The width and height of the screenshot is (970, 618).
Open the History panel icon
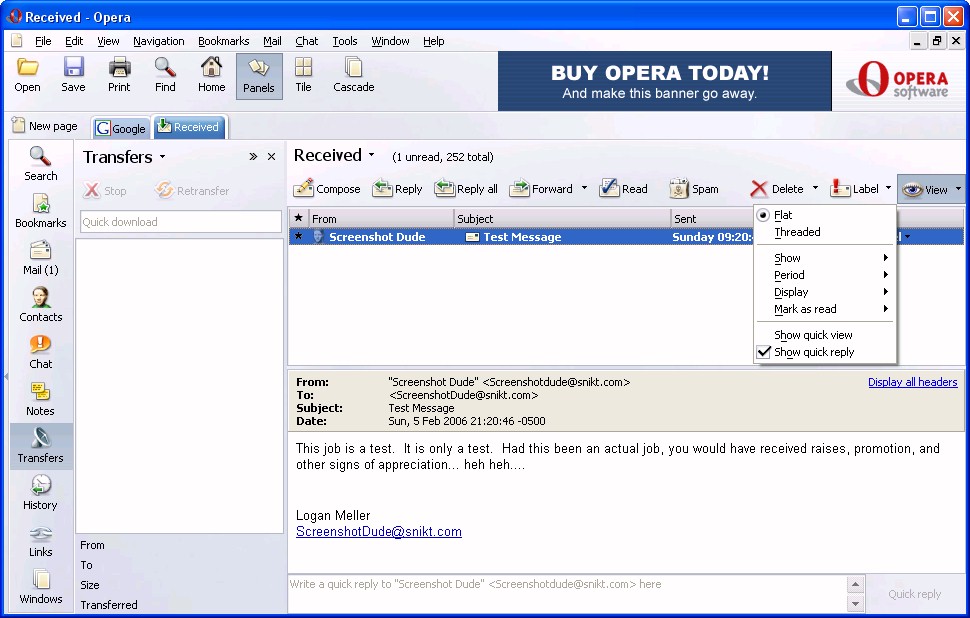[x=40, y=486]
